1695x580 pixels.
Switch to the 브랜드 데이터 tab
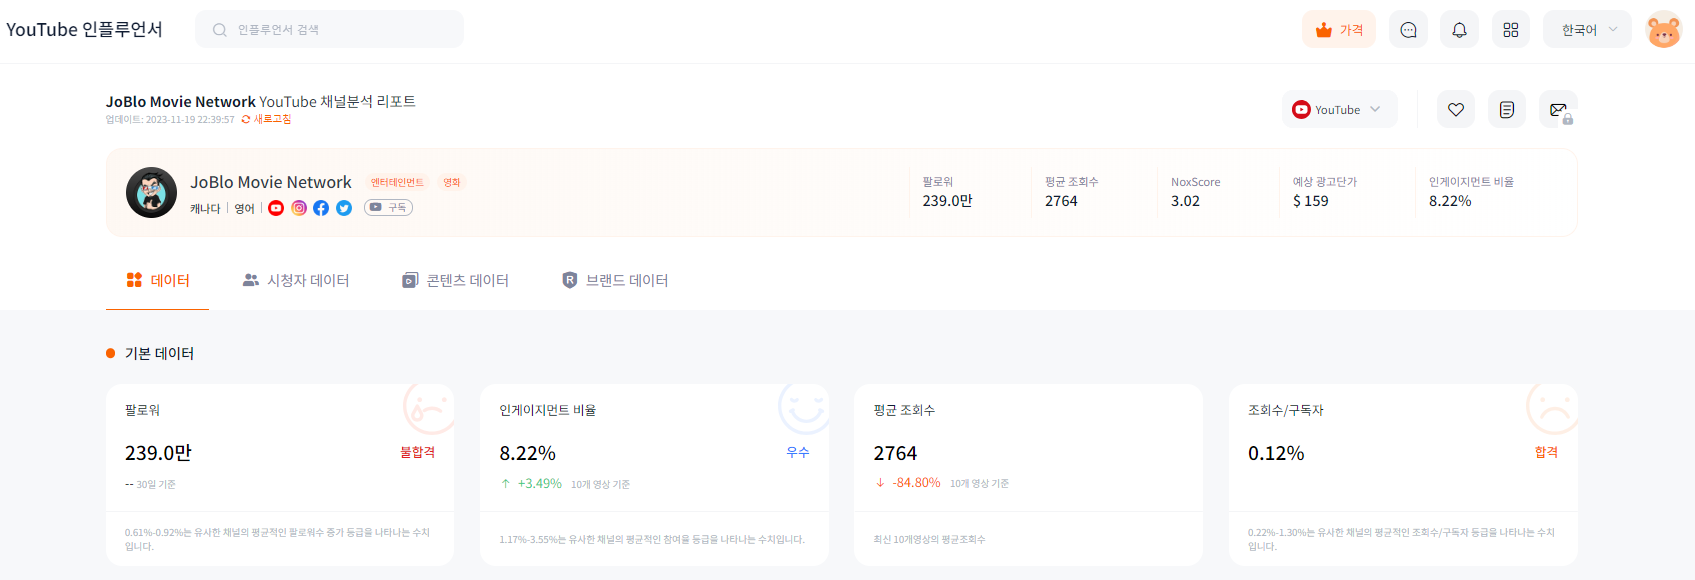pyautogui.click(x=615, y=281)
